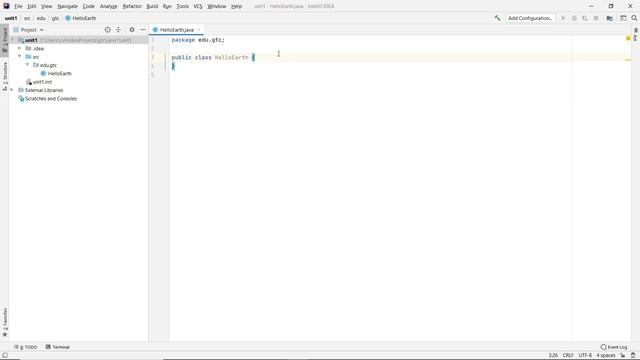Screen dimensions: 640x360
Task: Close the HelloEarth.java tab
Action: pyautogui.click(x=199, y=30)
